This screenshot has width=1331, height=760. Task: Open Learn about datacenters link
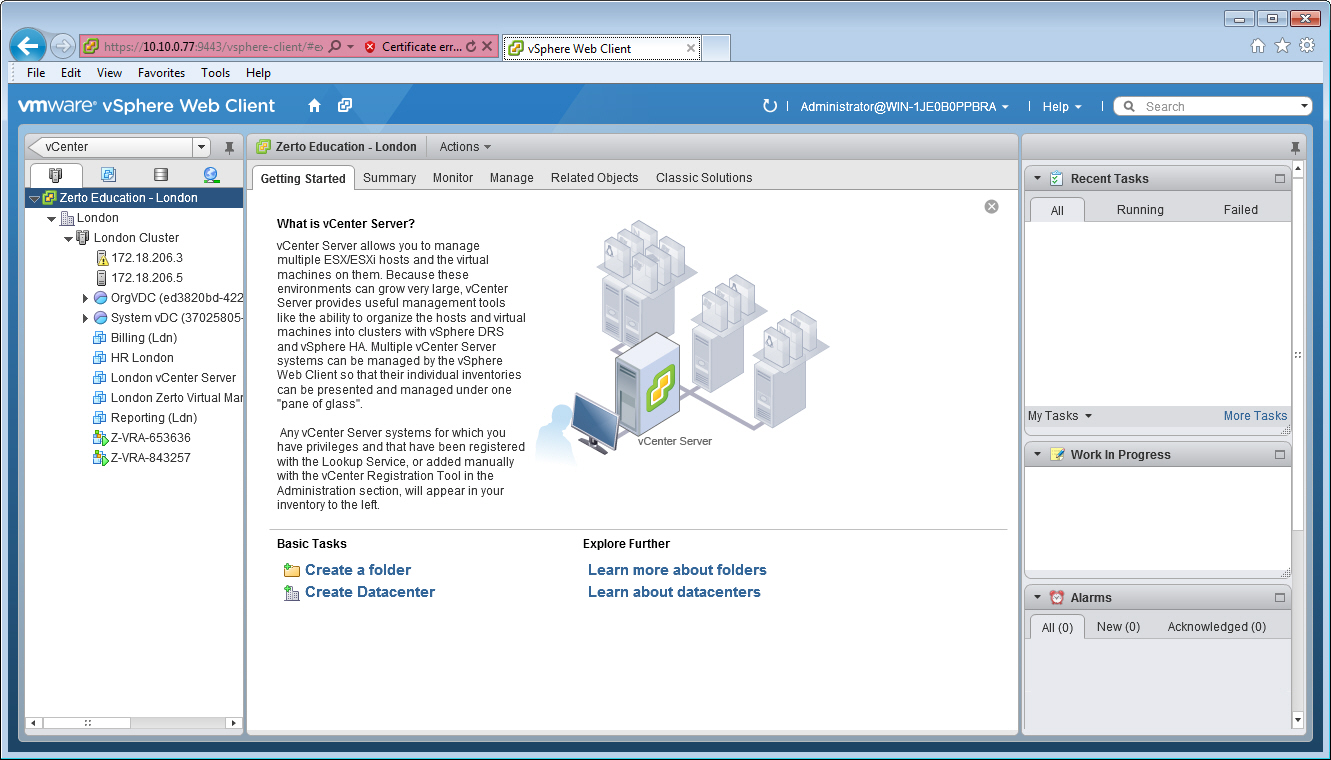pyautogui.click(x=674, y=592)
